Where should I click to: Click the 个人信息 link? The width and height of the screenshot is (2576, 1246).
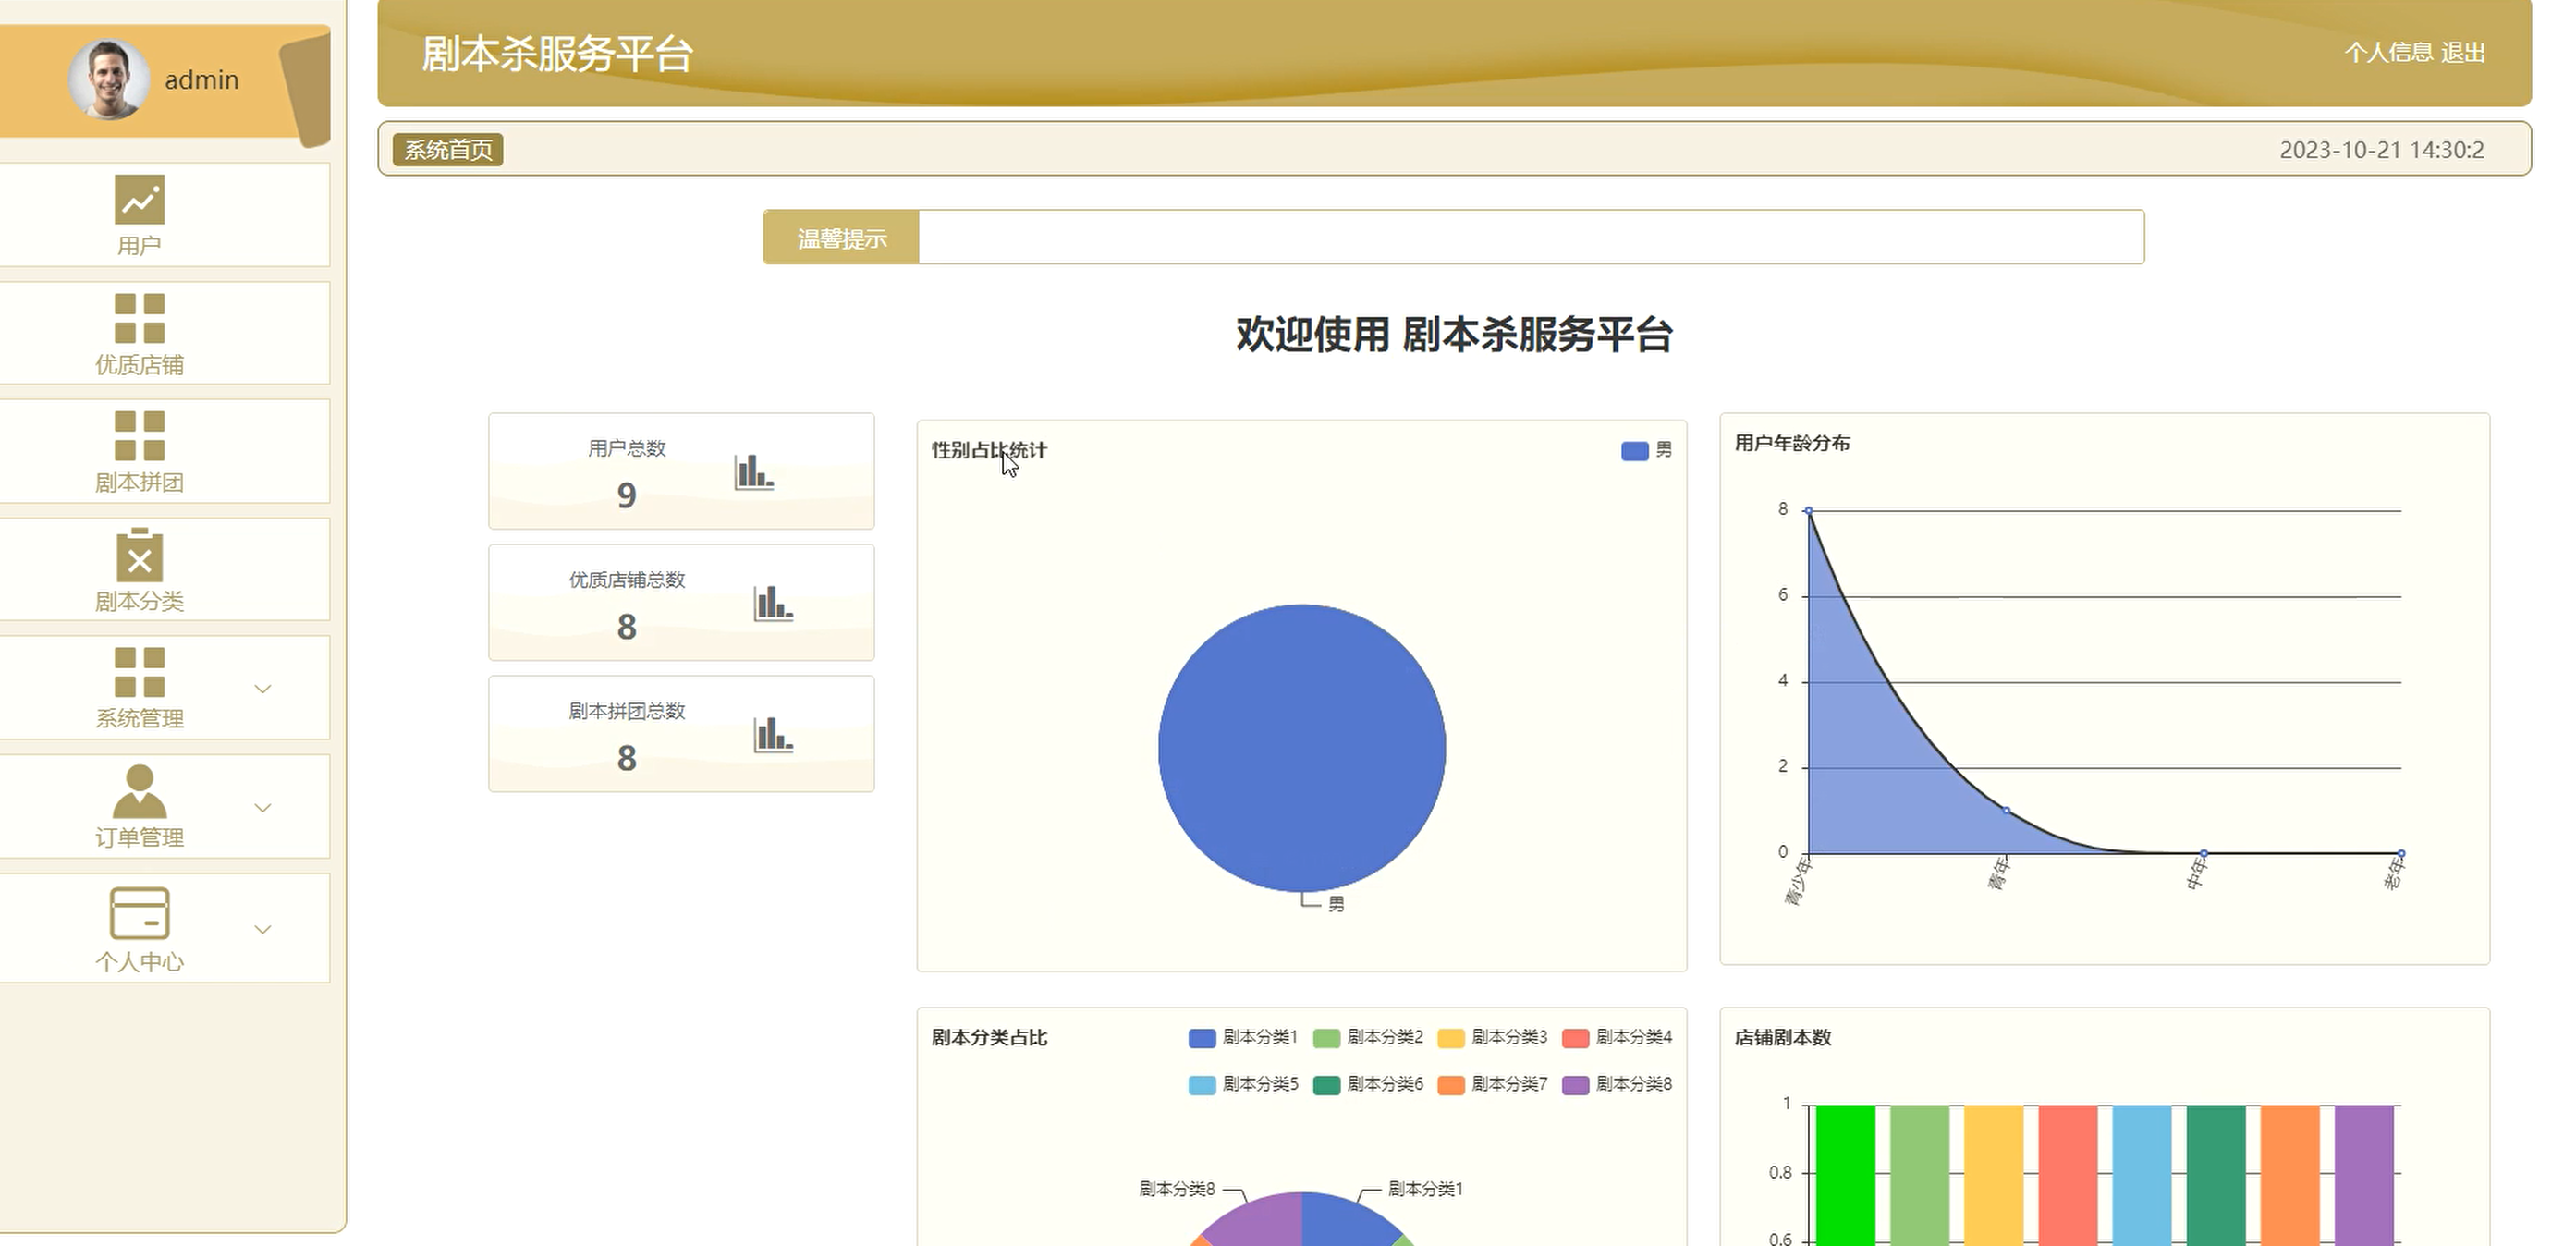pyautogui.click(x=2389, y=52)
